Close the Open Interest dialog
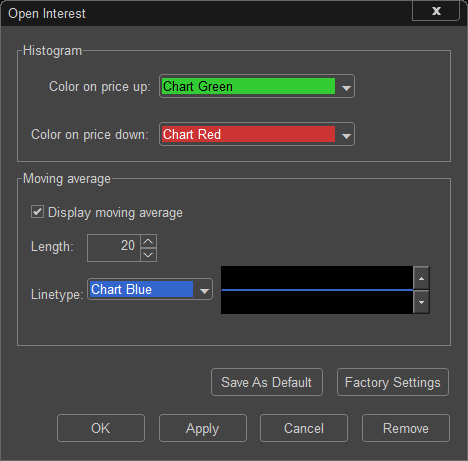The height and width of the screenshot is (461, 468). 436,11
